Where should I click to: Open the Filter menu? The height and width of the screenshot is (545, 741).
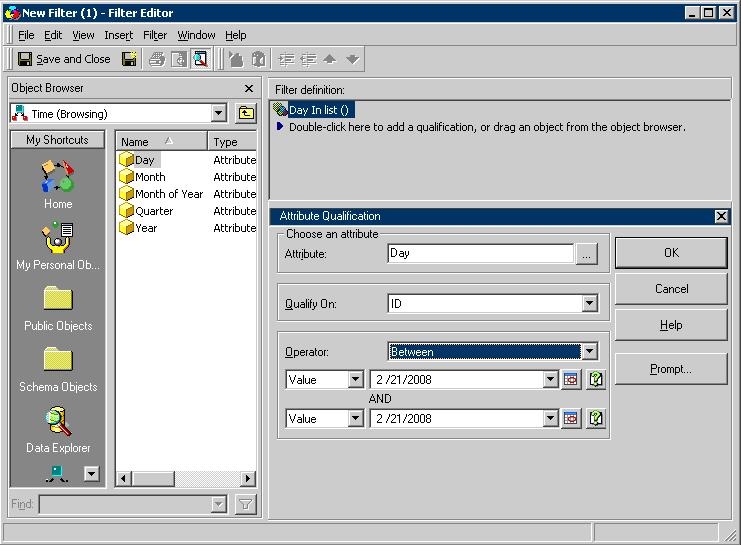tap(155, 35)
